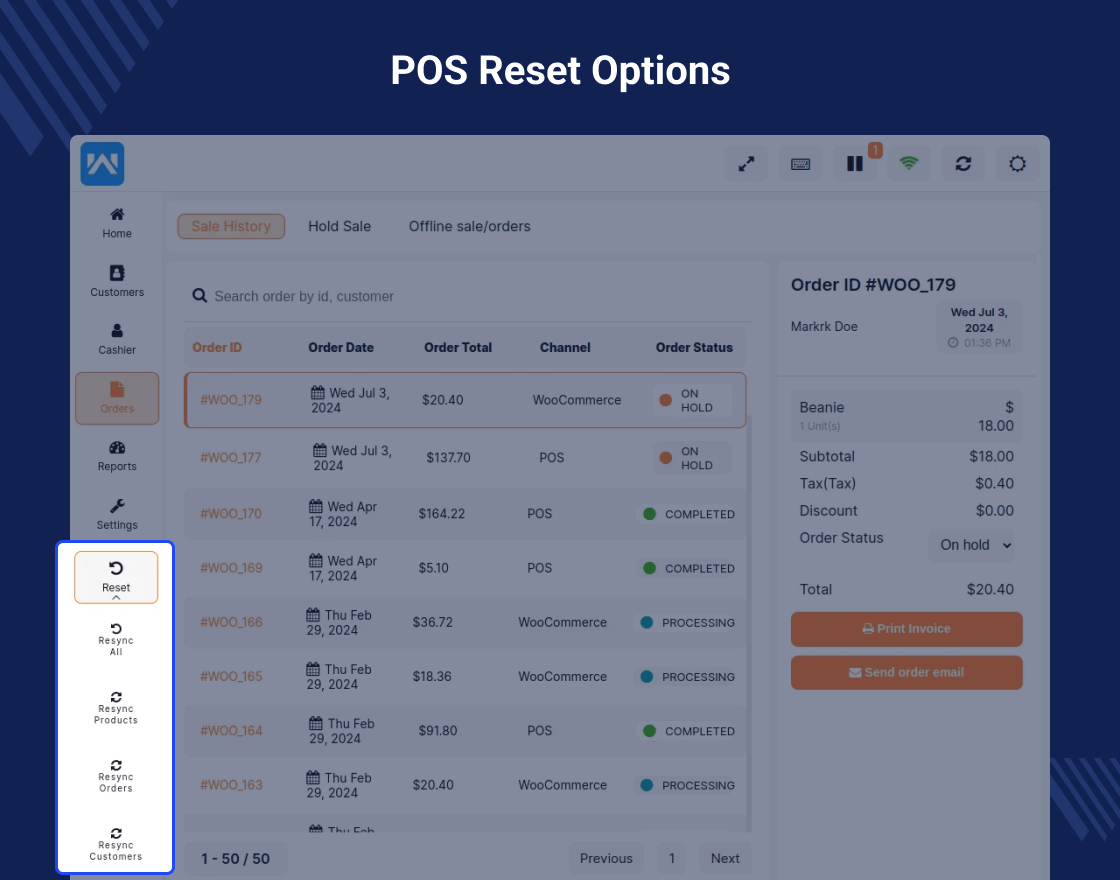Trigger Resync Orders
Image resolution: width=1120 pixels, height=880 pixels.
point(115,777)
